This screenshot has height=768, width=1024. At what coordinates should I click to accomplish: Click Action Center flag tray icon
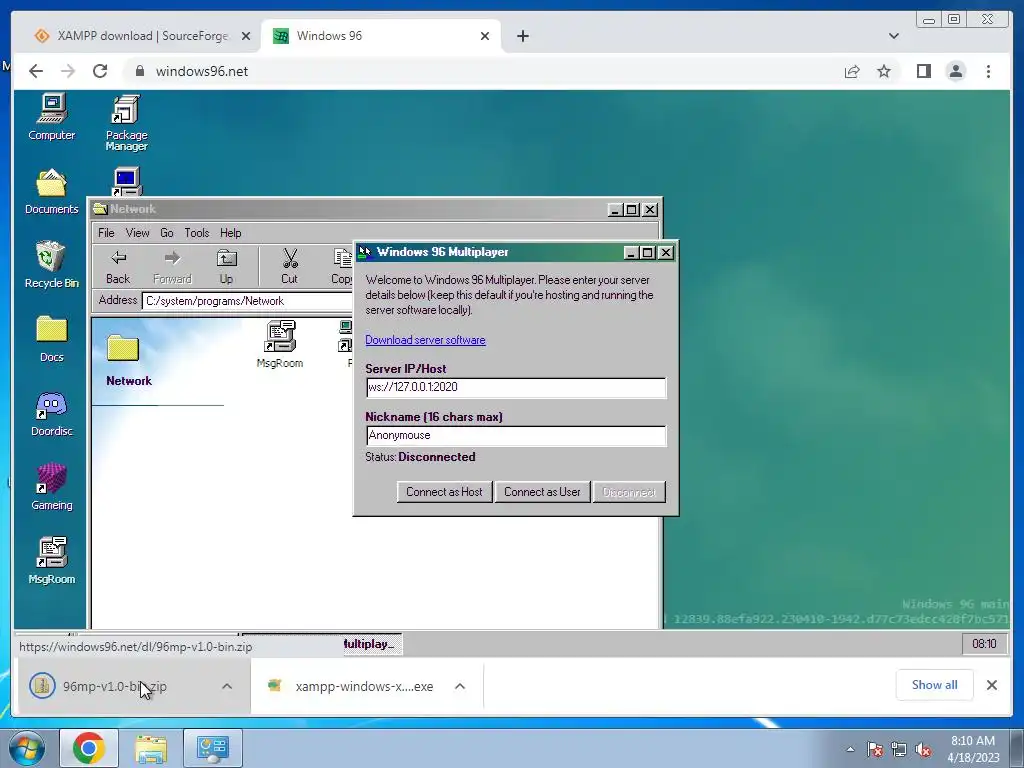(875, 750)
